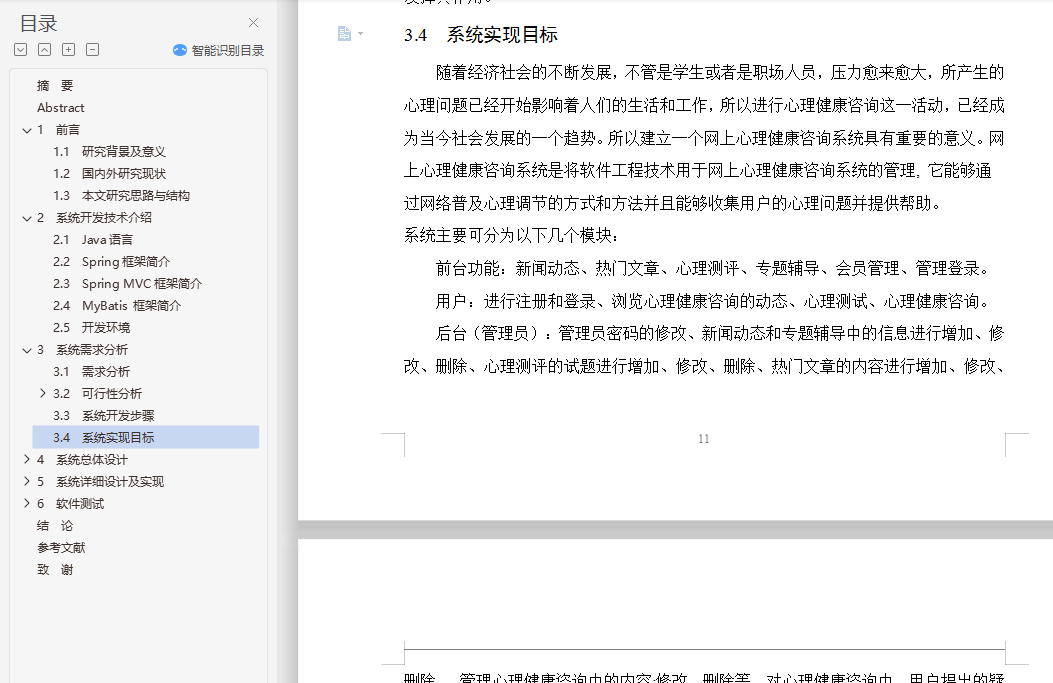1053x683 pixels.
Task: Click the minus demote-level icon under 目录
Action: click(x=93, y=50)
